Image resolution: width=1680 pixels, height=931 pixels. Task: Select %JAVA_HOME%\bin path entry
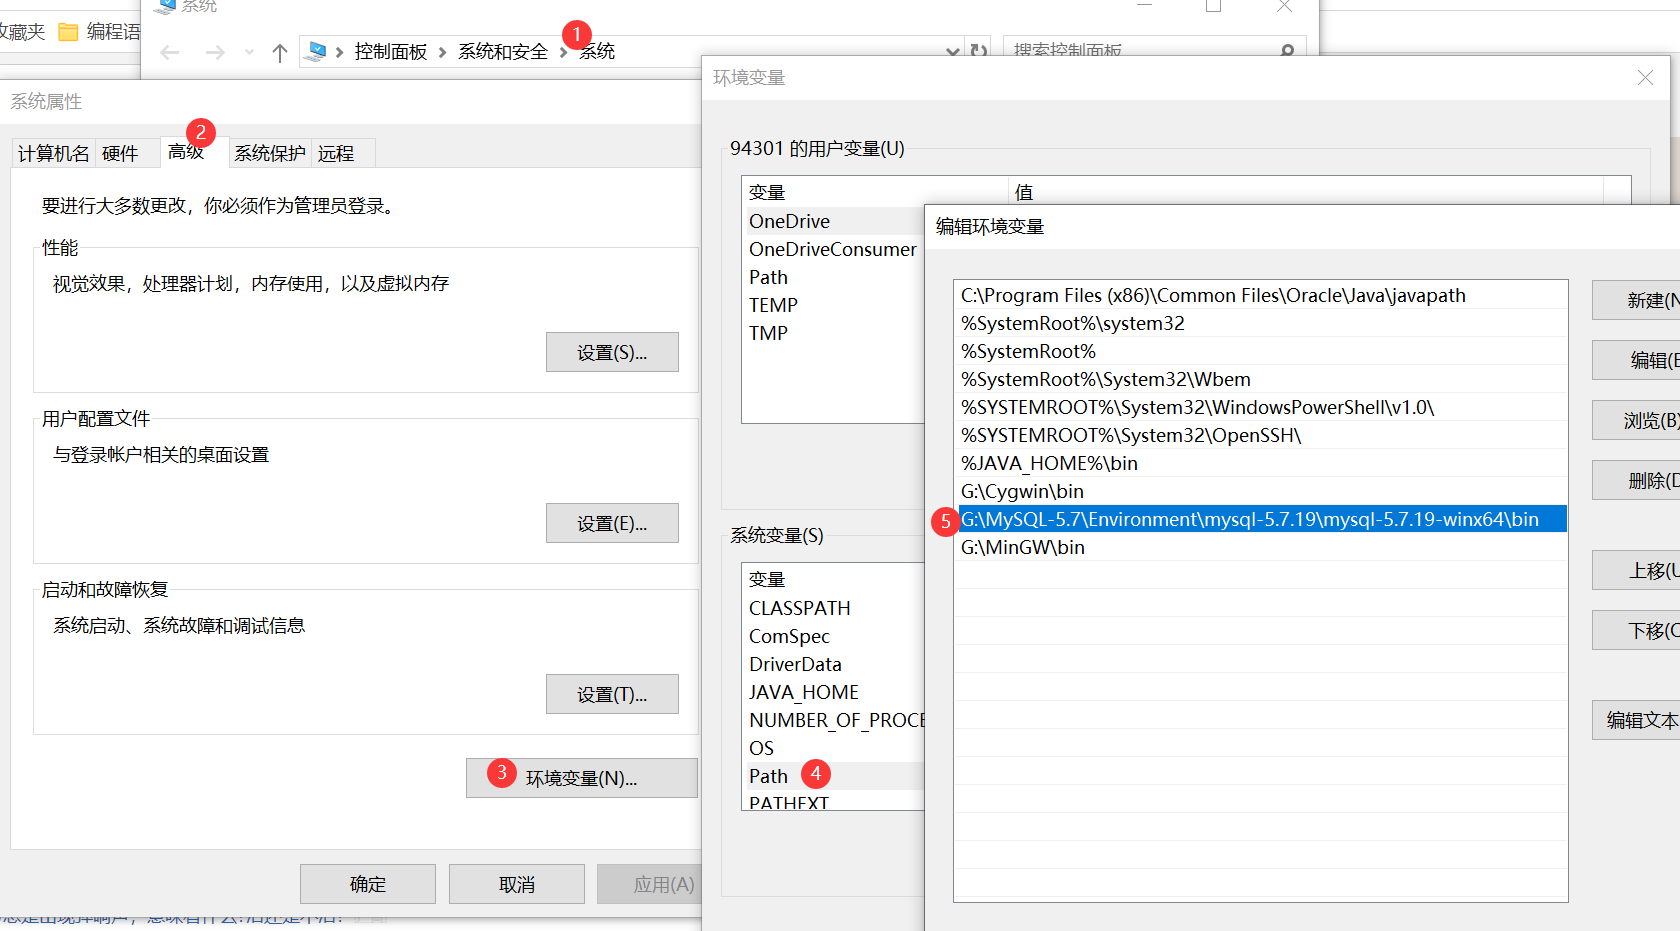click(x=1260, y=463)
